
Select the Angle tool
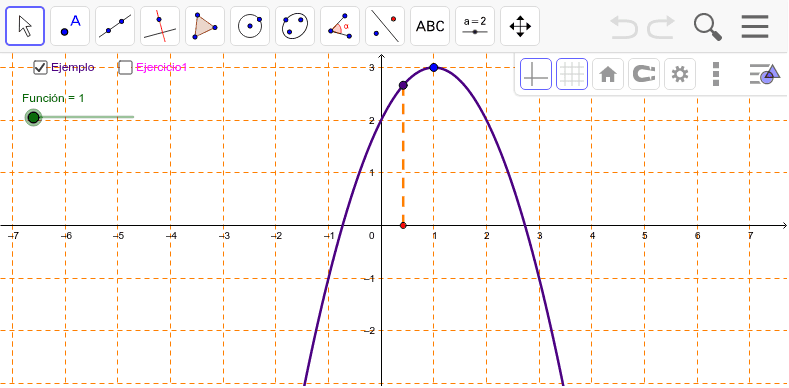click(340, 26)
